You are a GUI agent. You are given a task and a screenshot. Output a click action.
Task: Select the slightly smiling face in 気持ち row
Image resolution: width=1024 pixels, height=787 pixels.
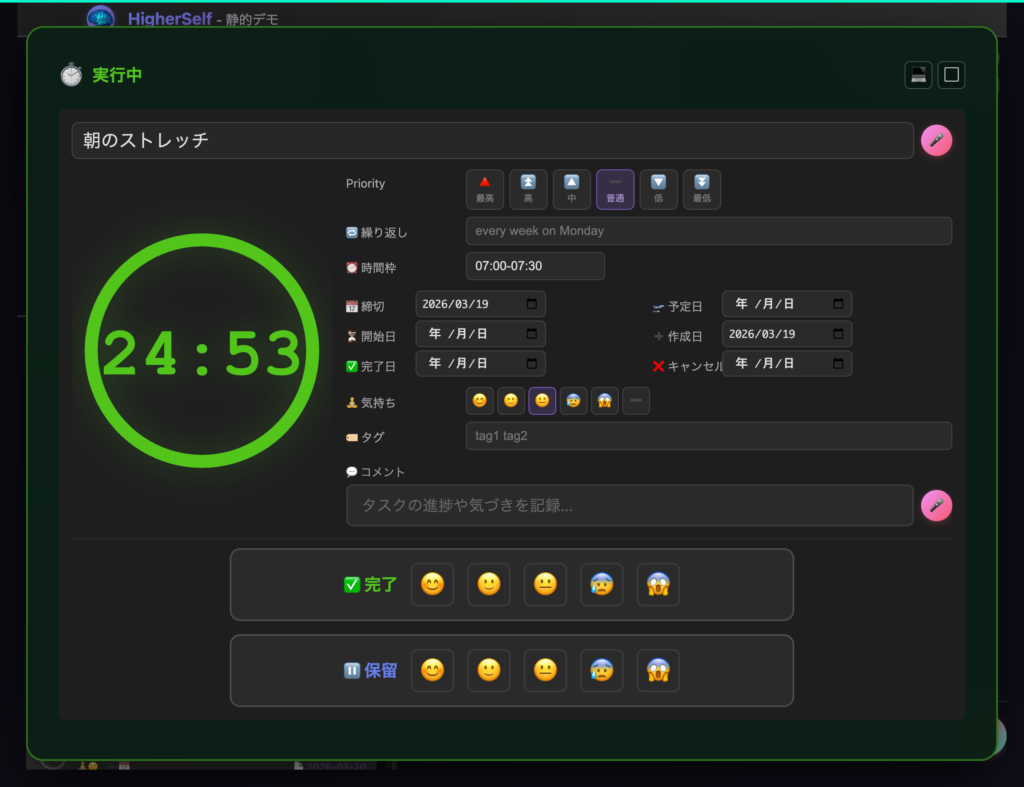(511, 401)
